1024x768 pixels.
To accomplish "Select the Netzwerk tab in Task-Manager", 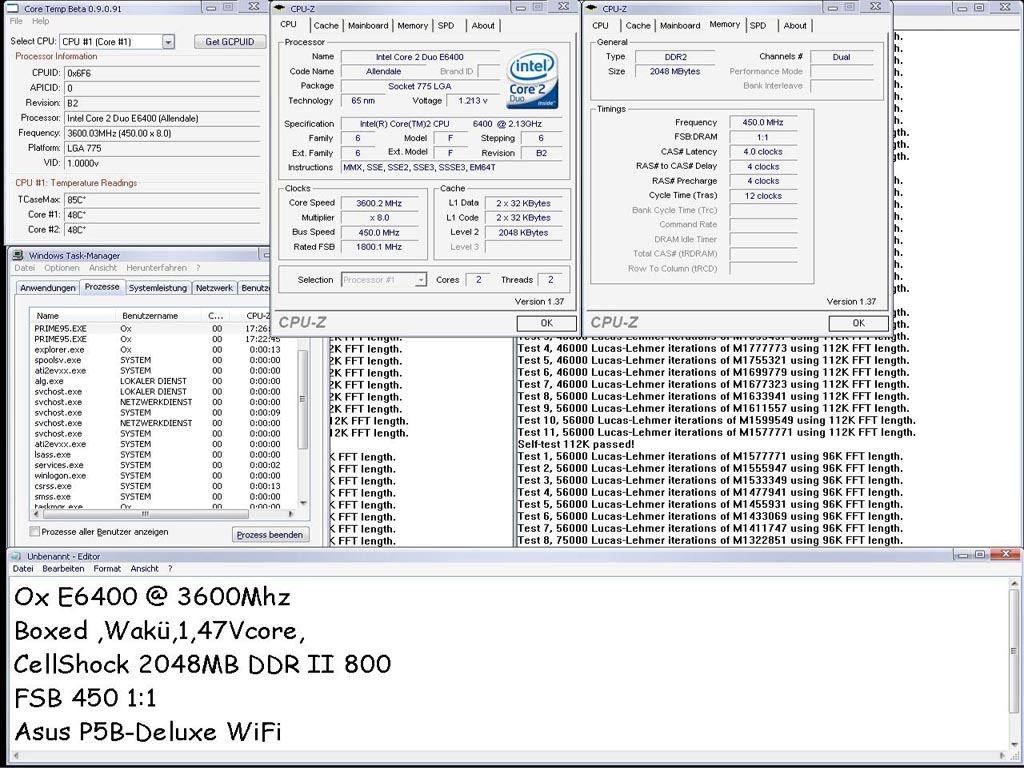I will 214,288.
